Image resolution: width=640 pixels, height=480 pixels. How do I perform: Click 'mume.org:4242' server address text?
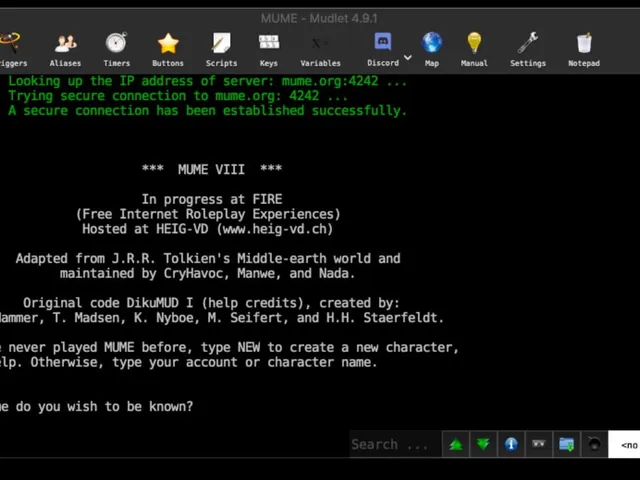330,81
